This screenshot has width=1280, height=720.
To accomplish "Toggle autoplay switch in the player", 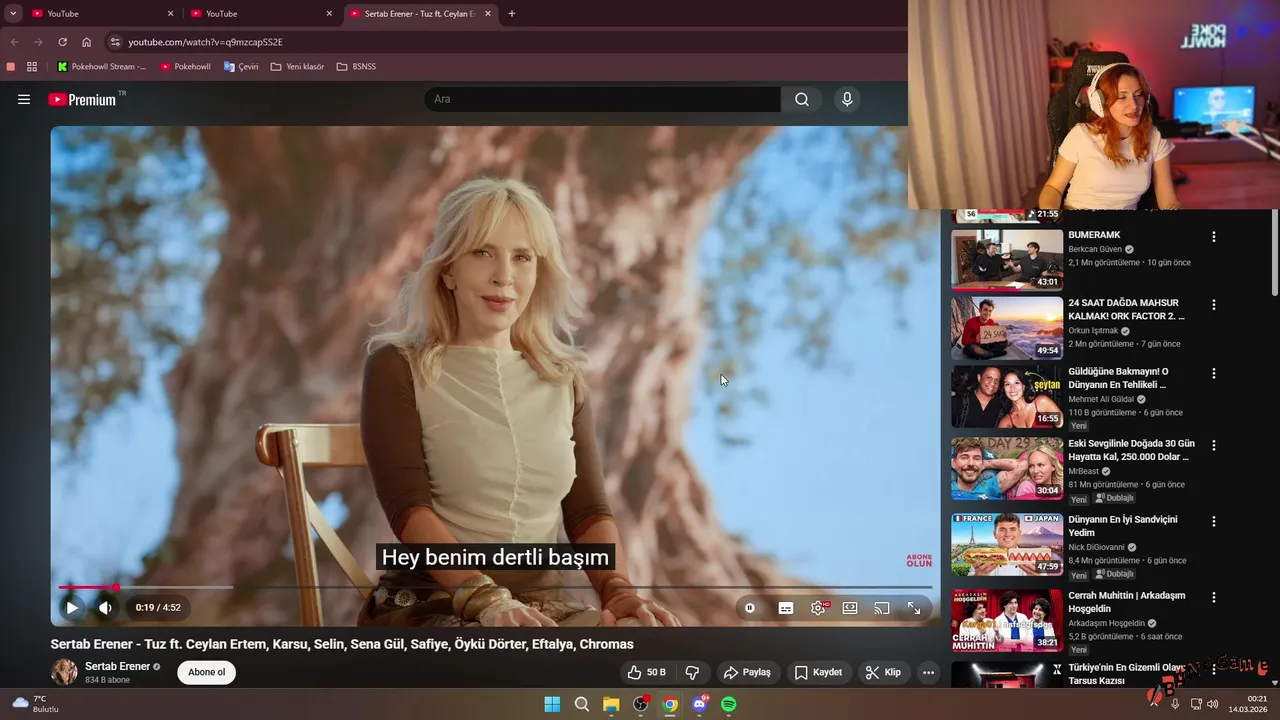I will (x=750, y=608).
